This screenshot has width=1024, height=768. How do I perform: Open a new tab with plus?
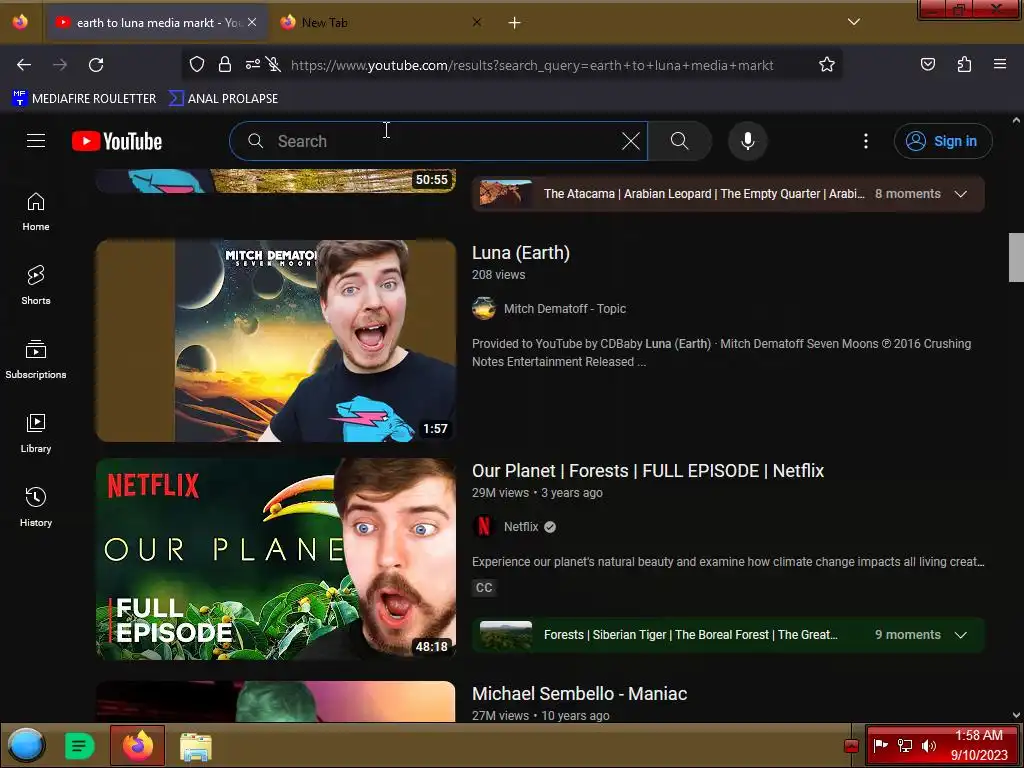point(515,23)
